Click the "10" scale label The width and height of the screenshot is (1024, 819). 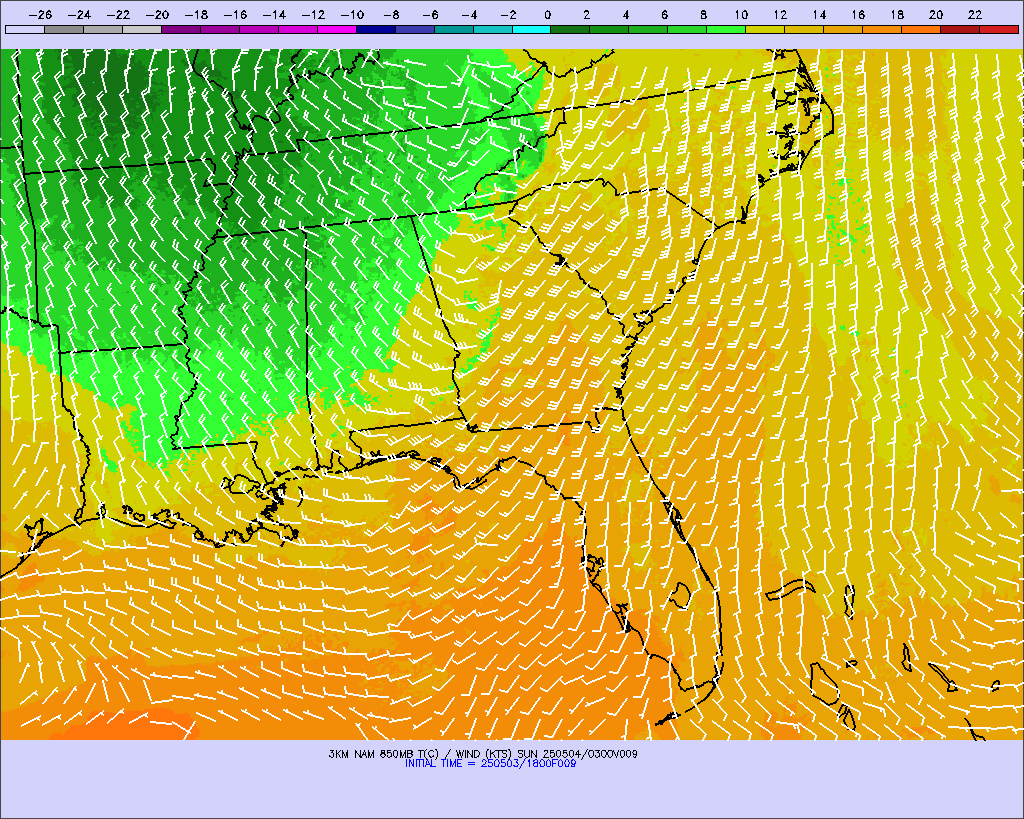click(741, 14)
